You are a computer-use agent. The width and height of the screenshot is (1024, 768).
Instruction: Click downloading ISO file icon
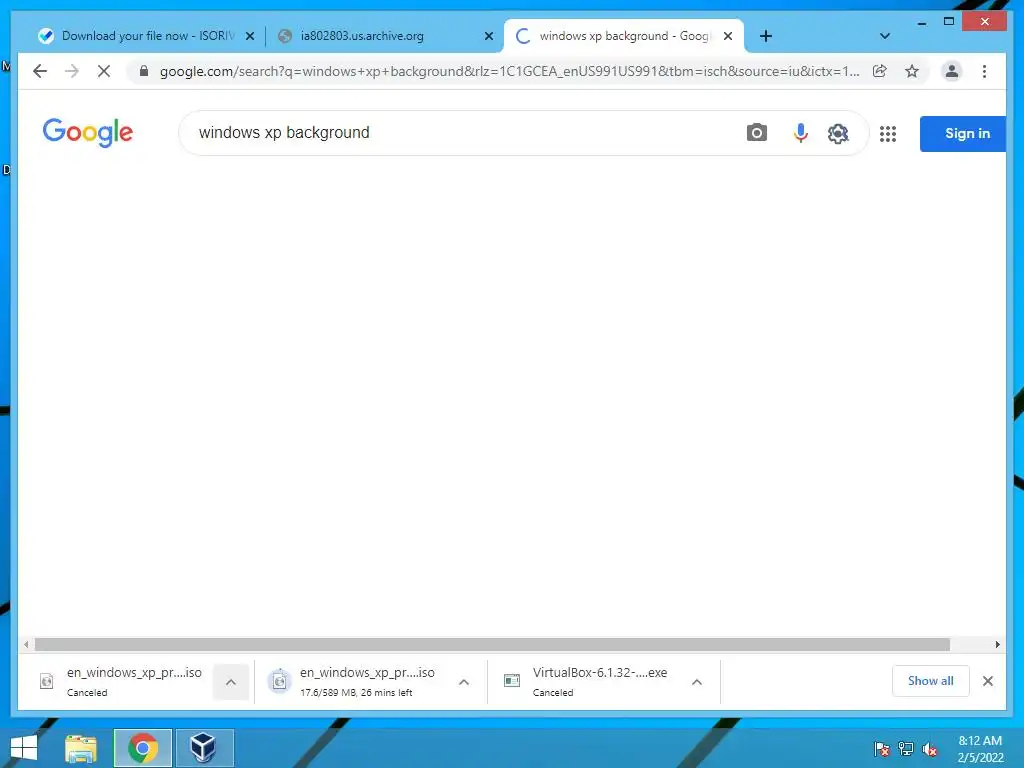point(280,681)
